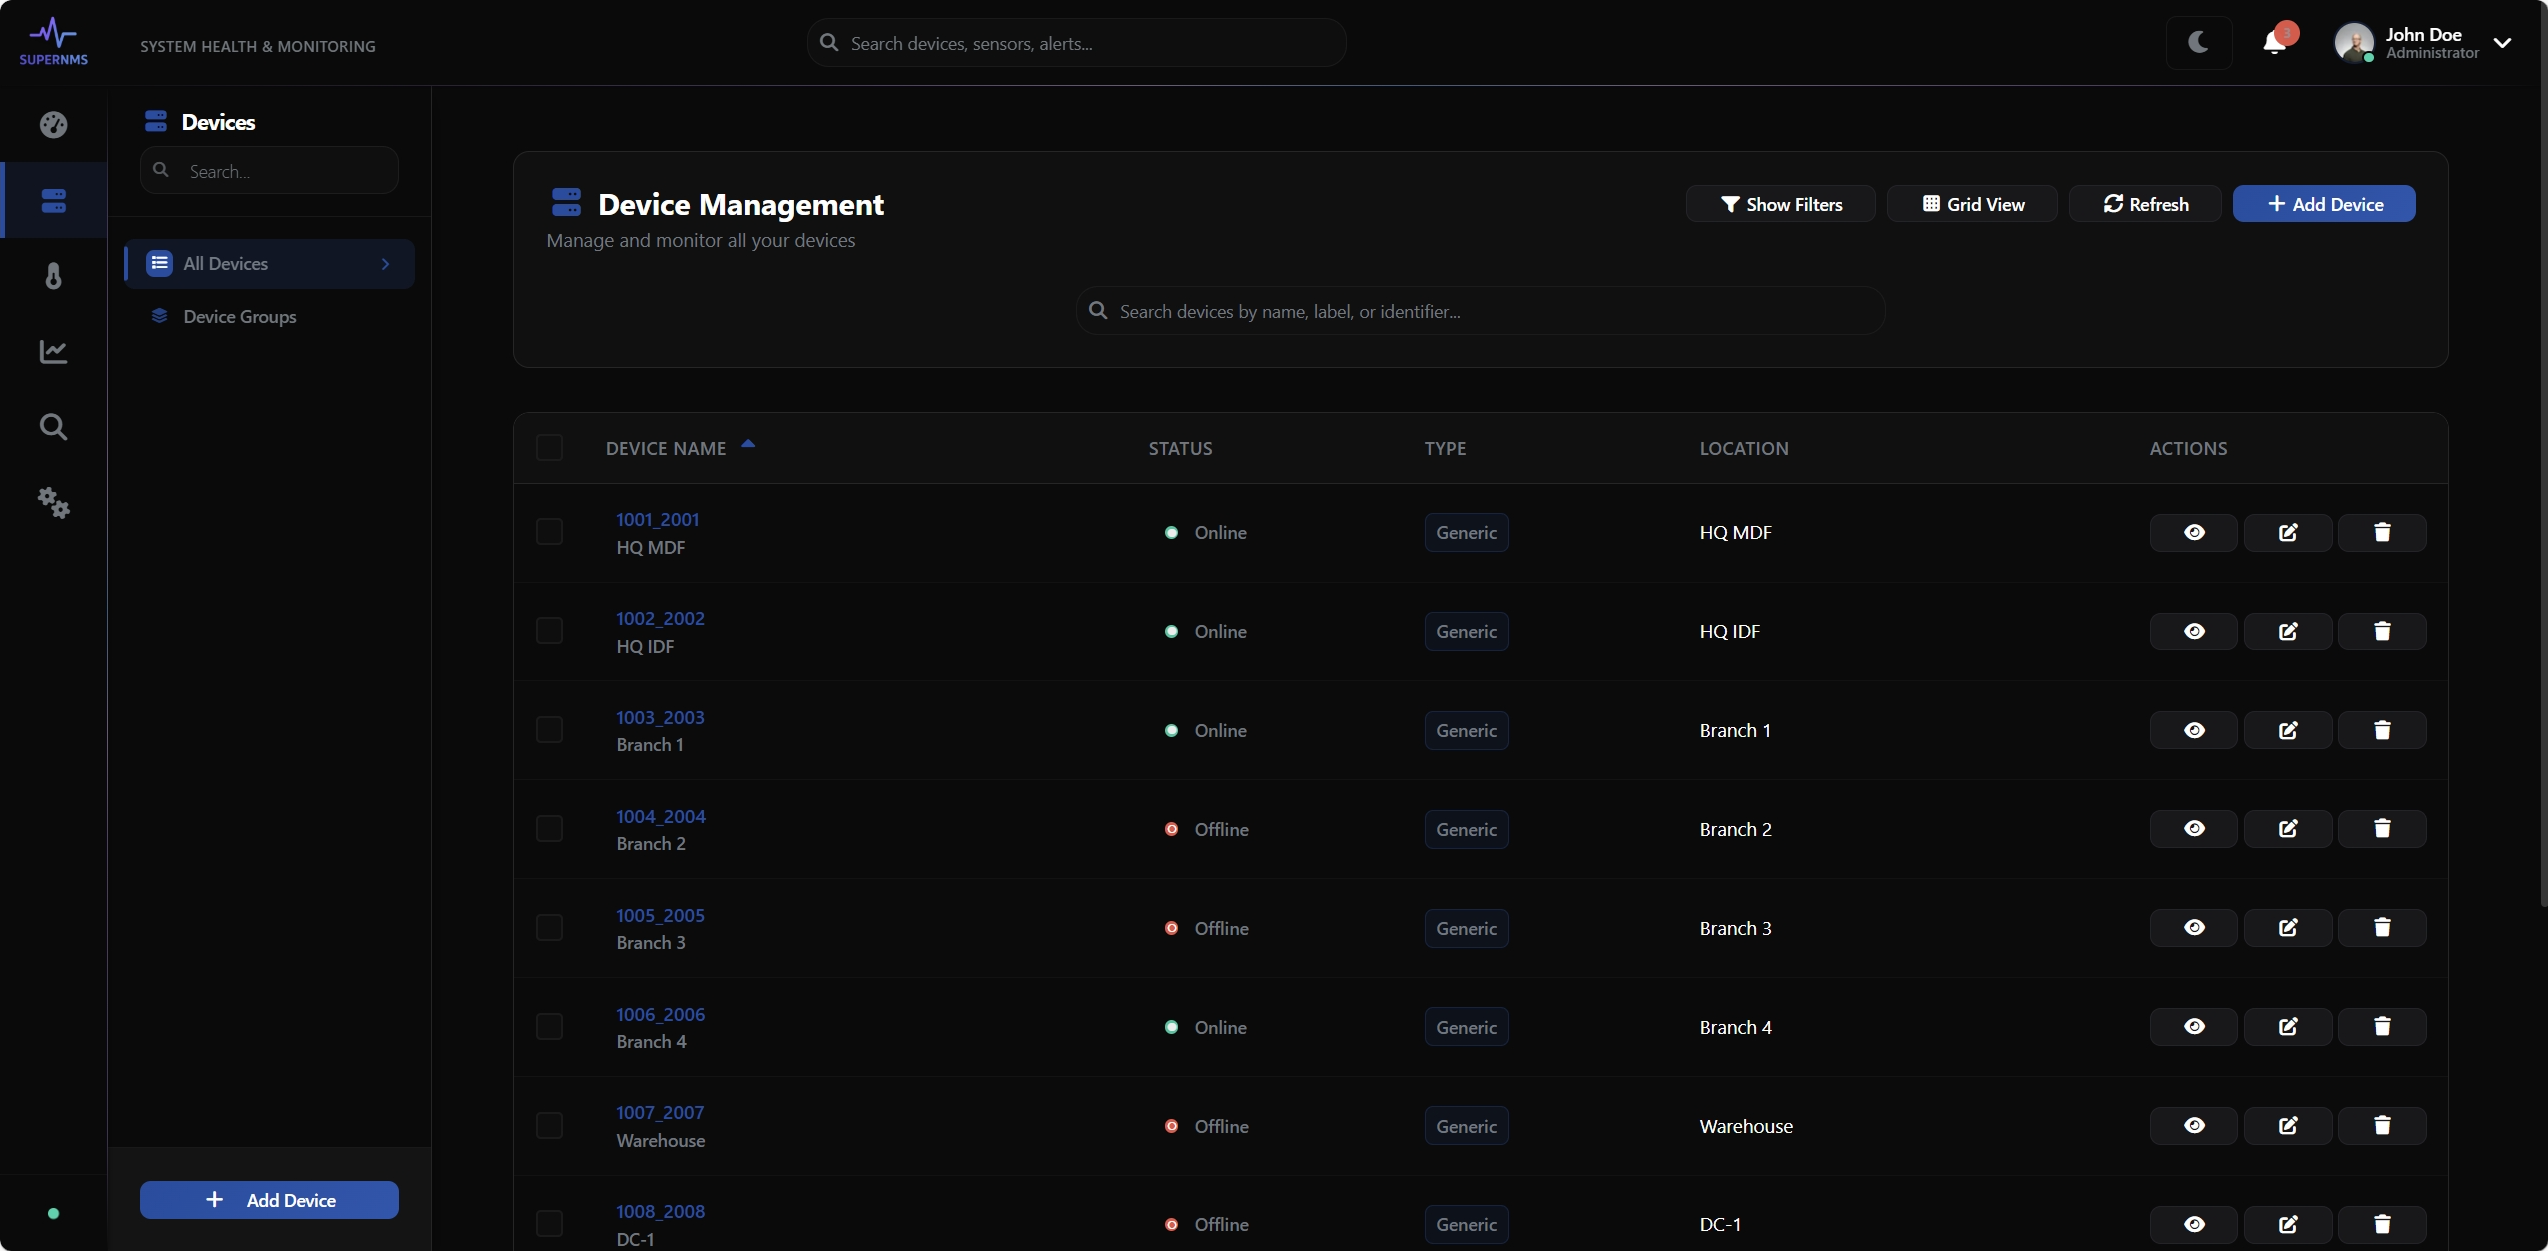Click Add Device button in sidebar bottom
The width and height of the screenshot is (2548, 1251).
tap(269, 1200)
